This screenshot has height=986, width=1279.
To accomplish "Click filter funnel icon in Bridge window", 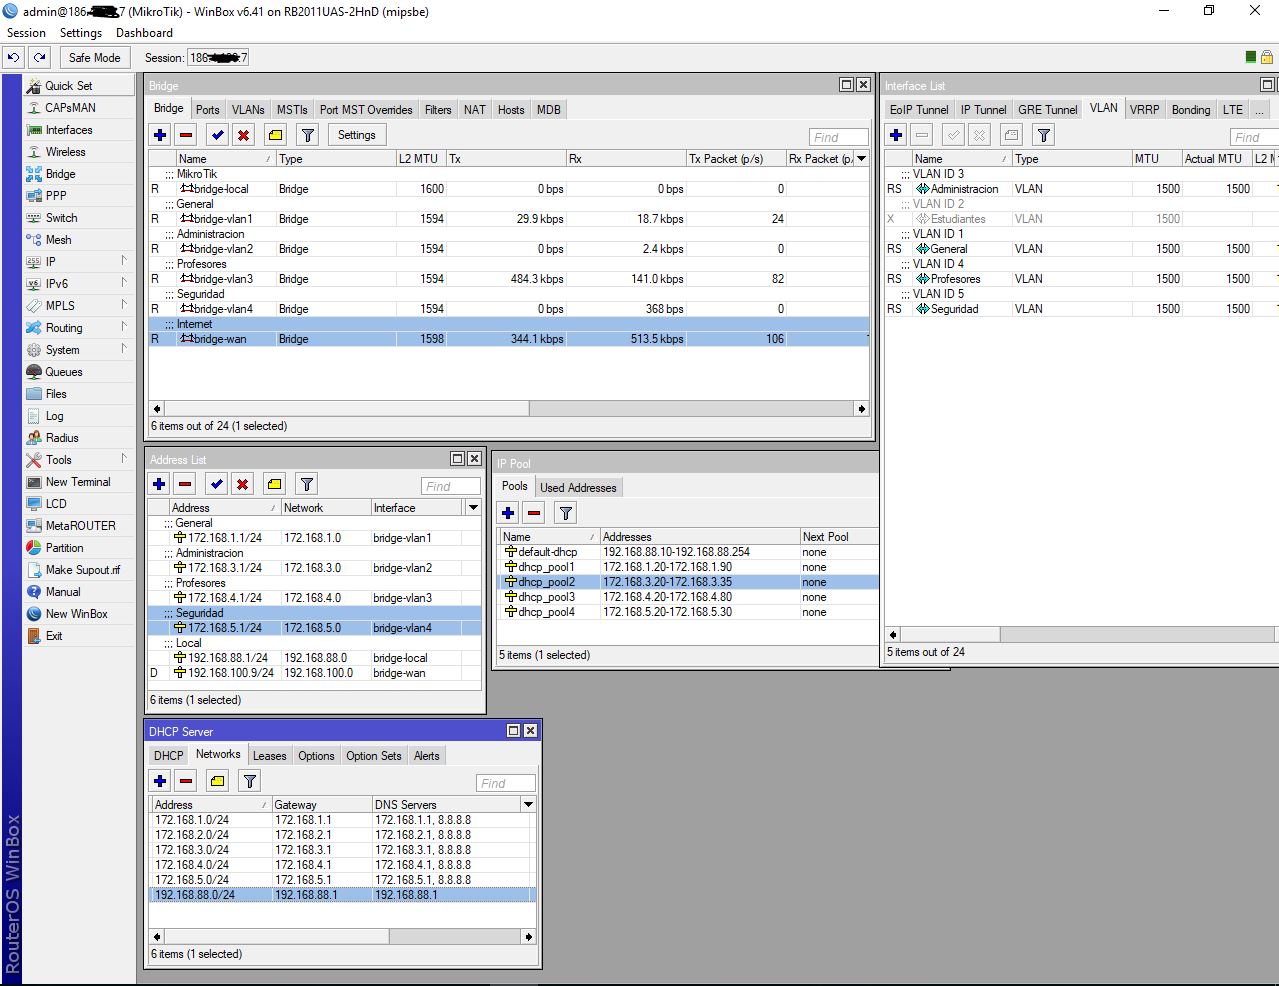I will [308, 135].
